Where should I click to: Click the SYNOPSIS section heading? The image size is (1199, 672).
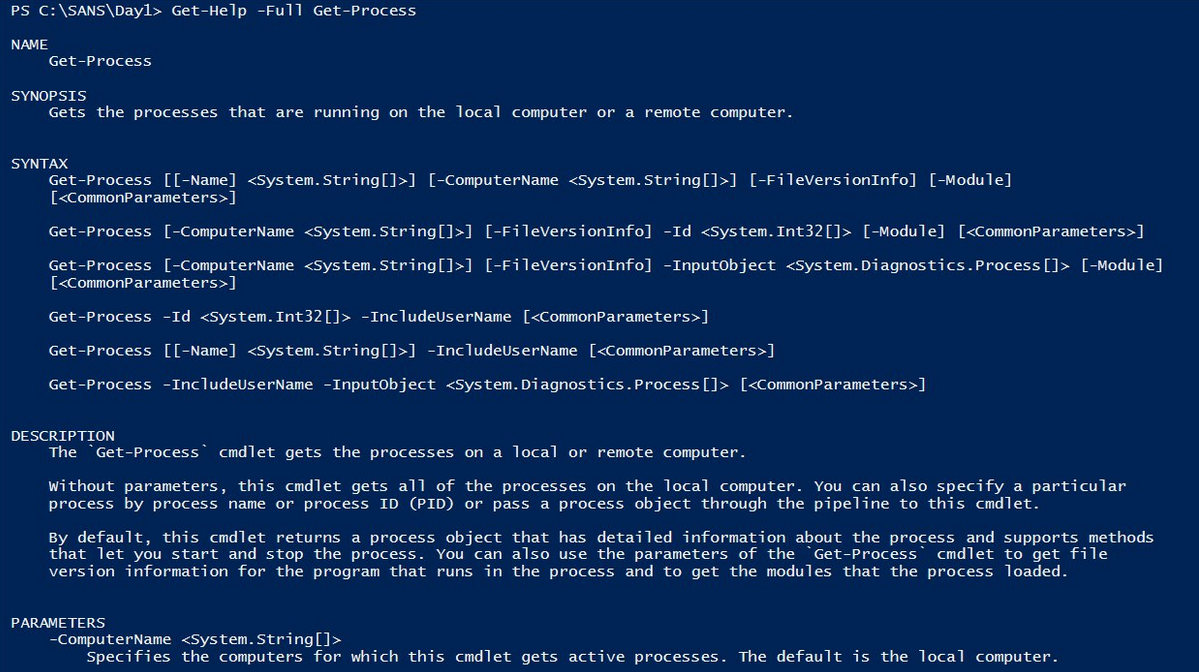coord(48,95)
